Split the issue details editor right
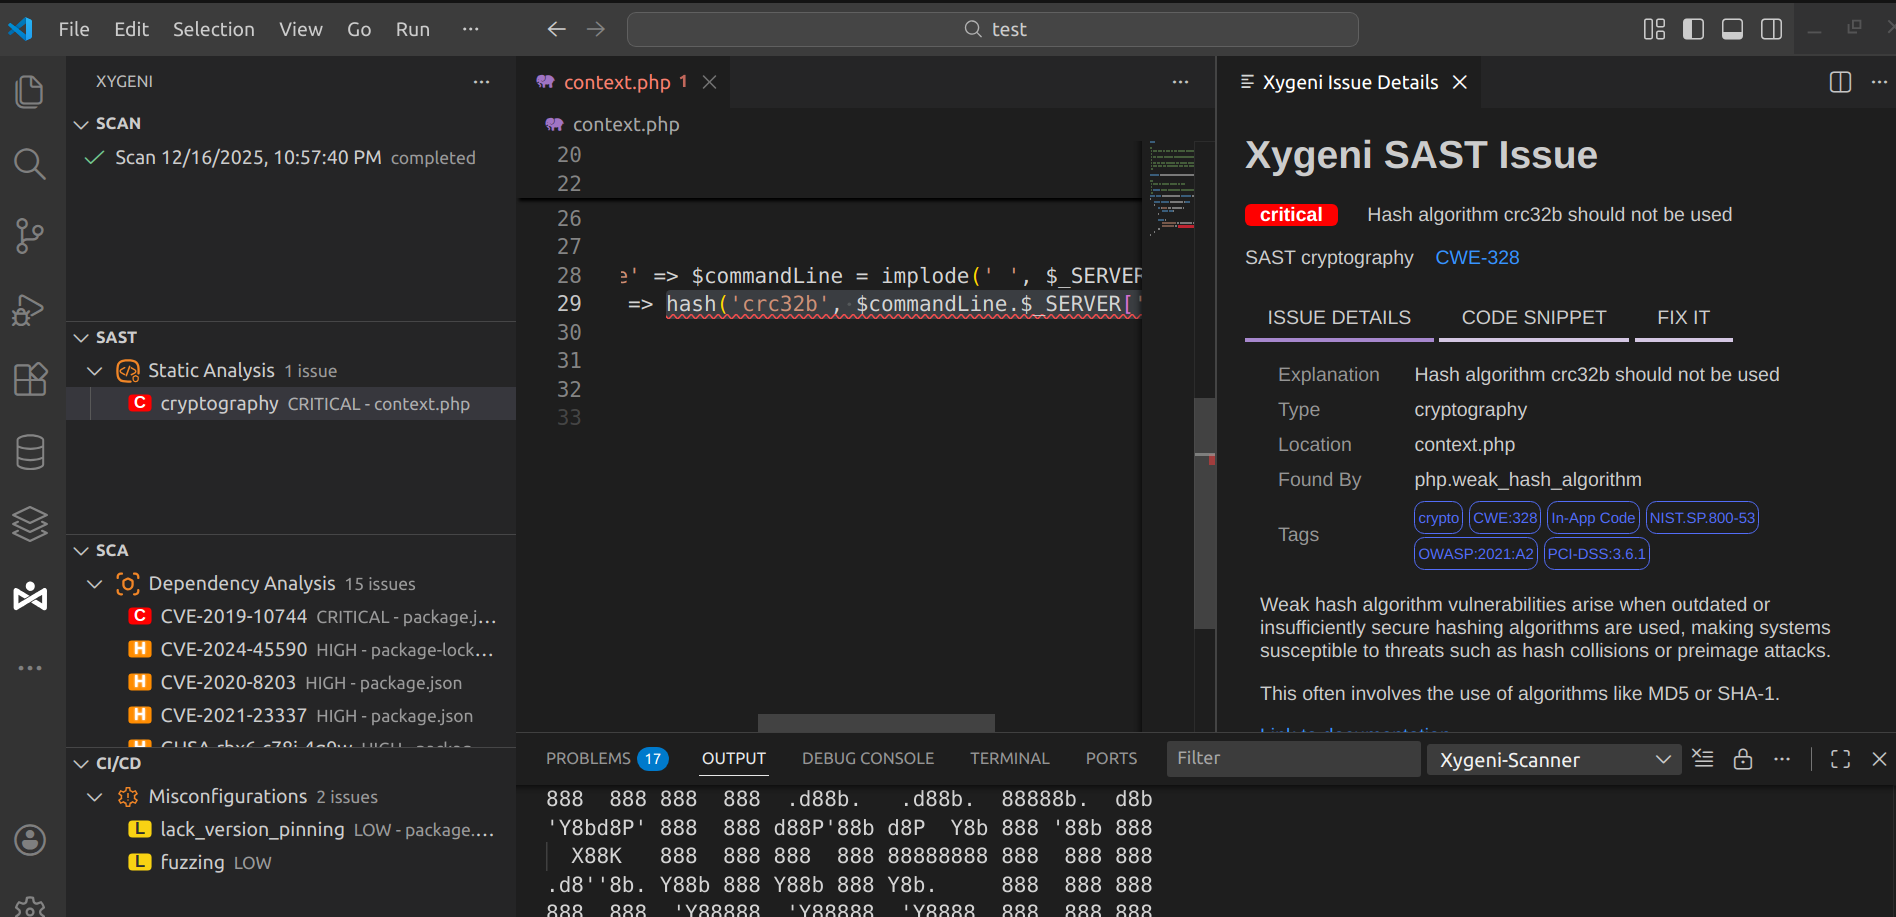 point(1840,82)
